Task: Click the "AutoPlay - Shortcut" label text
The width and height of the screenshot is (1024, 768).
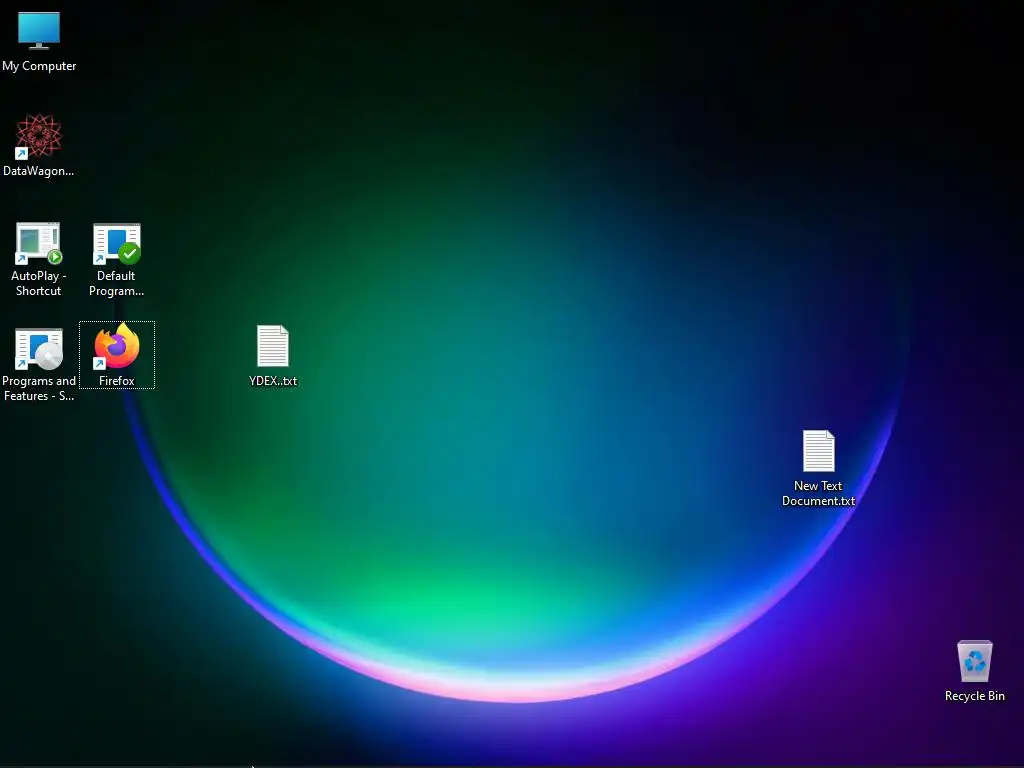Action: [39, 283]
